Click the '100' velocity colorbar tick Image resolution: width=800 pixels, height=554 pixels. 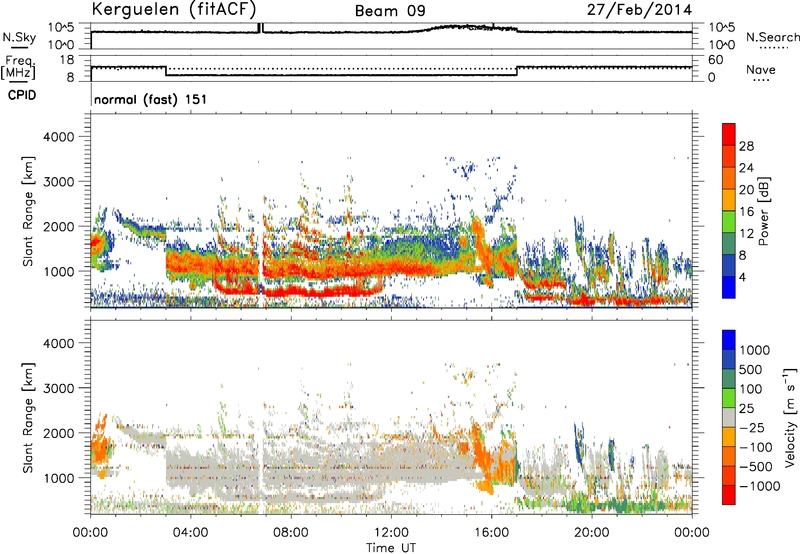coord(751,389)
